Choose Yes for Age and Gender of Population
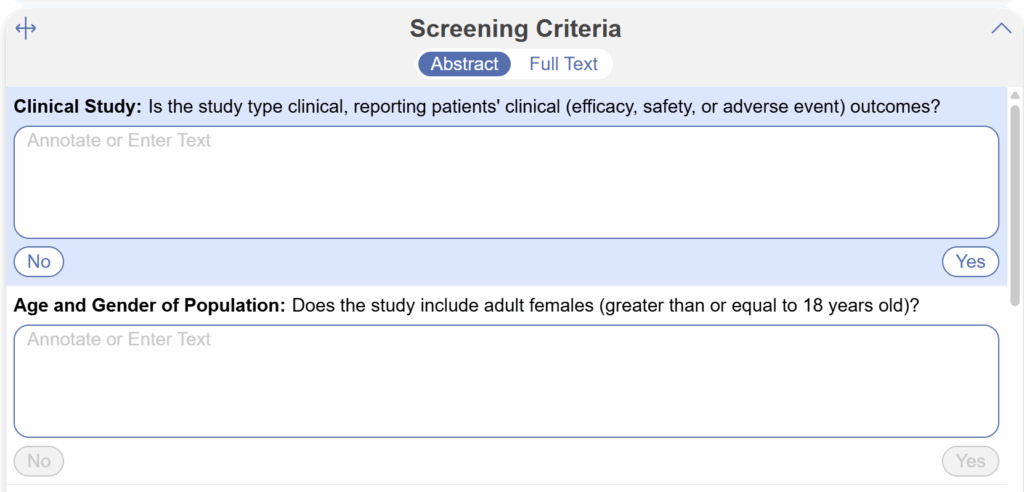This screenshot has height=492, width=1024. (970, 461)
